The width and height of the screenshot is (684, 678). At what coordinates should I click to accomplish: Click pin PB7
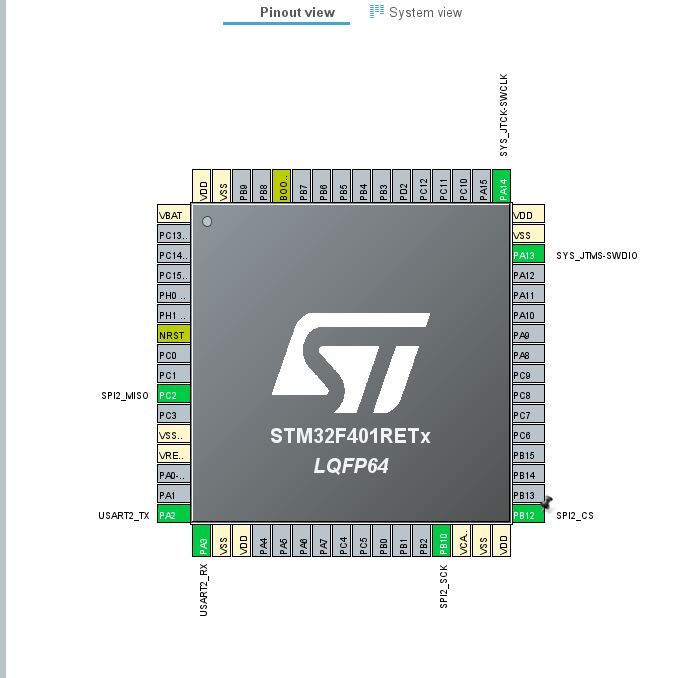301,186
